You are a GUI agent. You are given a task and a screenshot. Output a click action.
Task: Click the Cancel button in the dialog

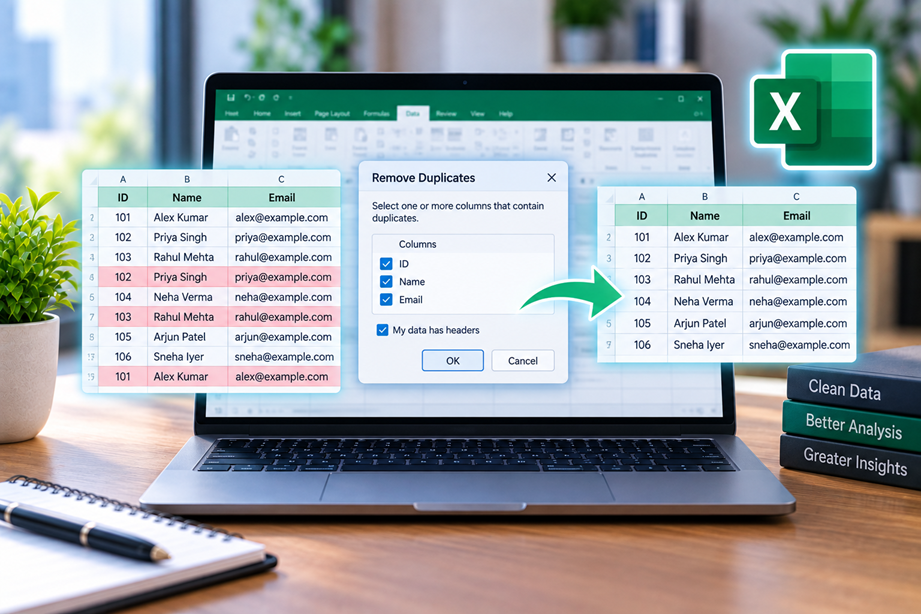pos(523,361)
